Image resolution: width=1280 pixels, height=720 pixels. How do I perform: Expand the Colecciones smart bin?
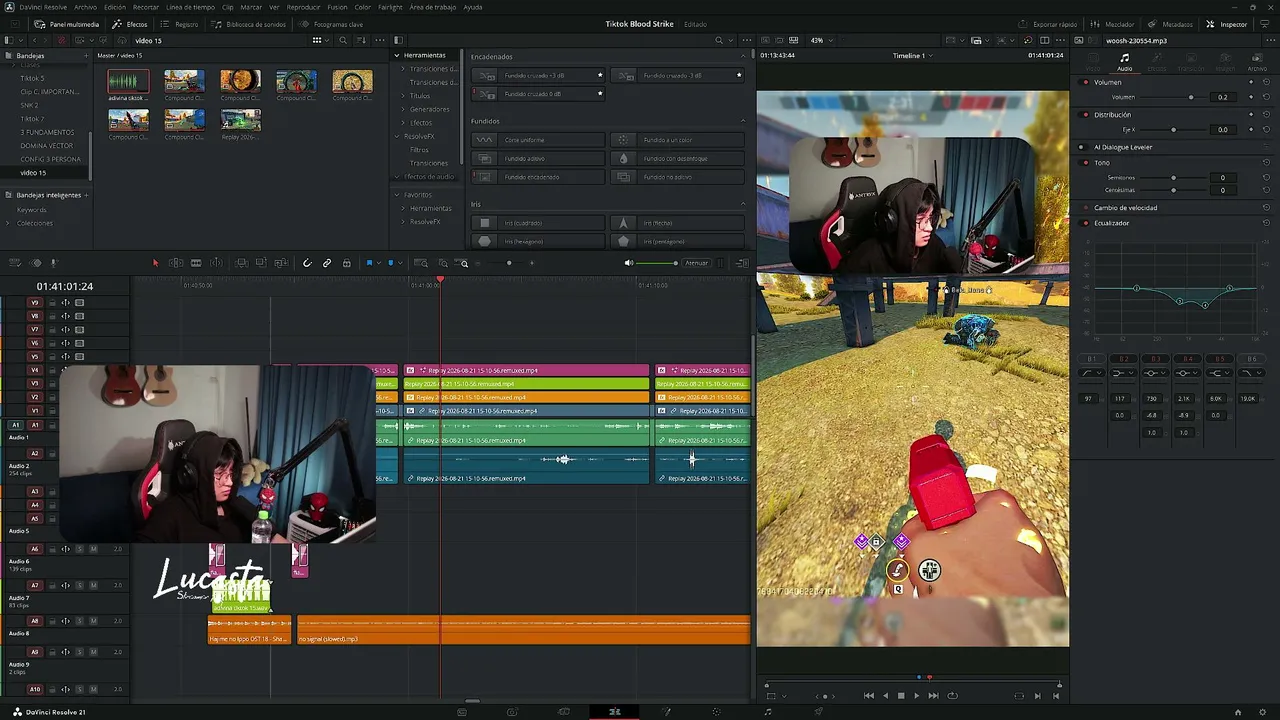[x=8, y=223]
